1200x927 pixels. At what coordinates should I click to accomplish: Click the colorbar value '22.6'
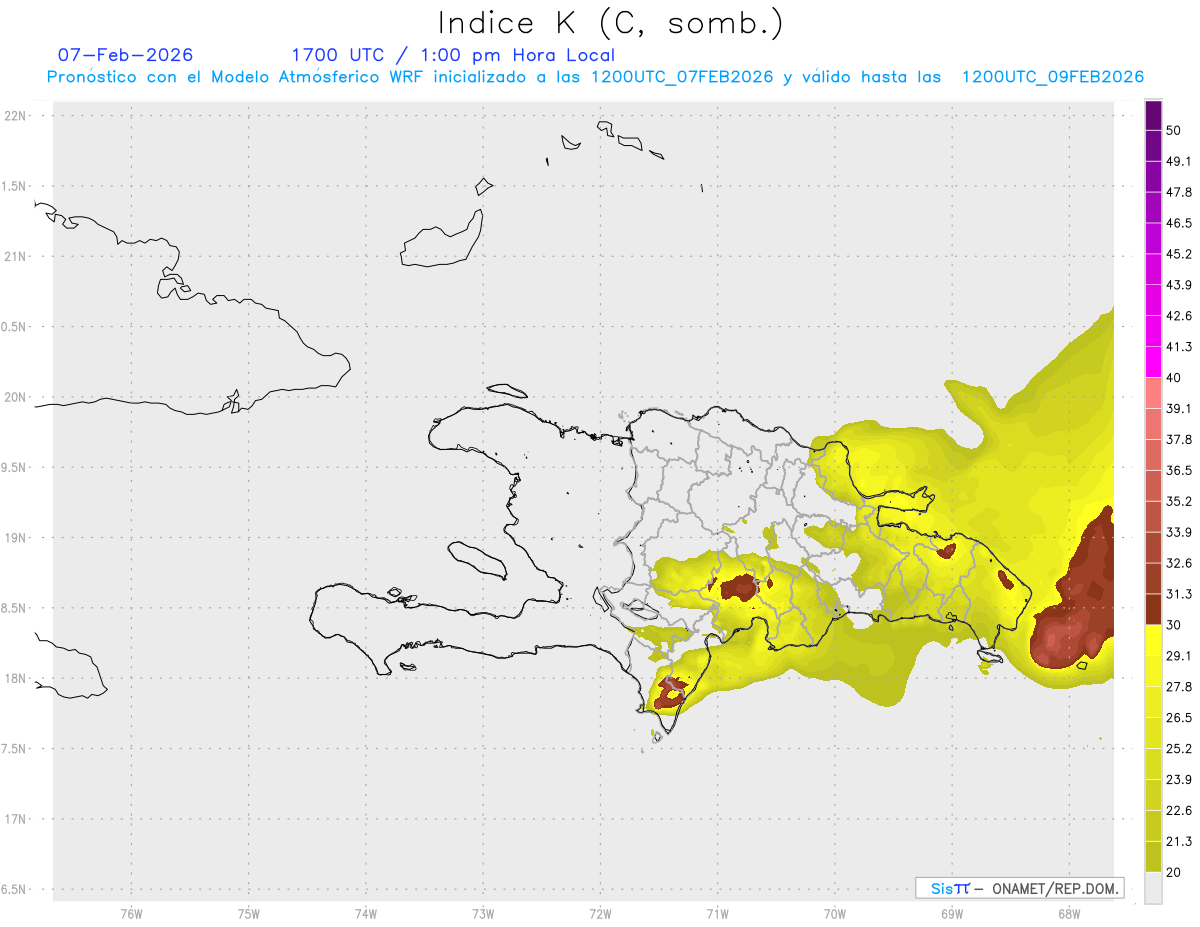(x=1179, y=811)
